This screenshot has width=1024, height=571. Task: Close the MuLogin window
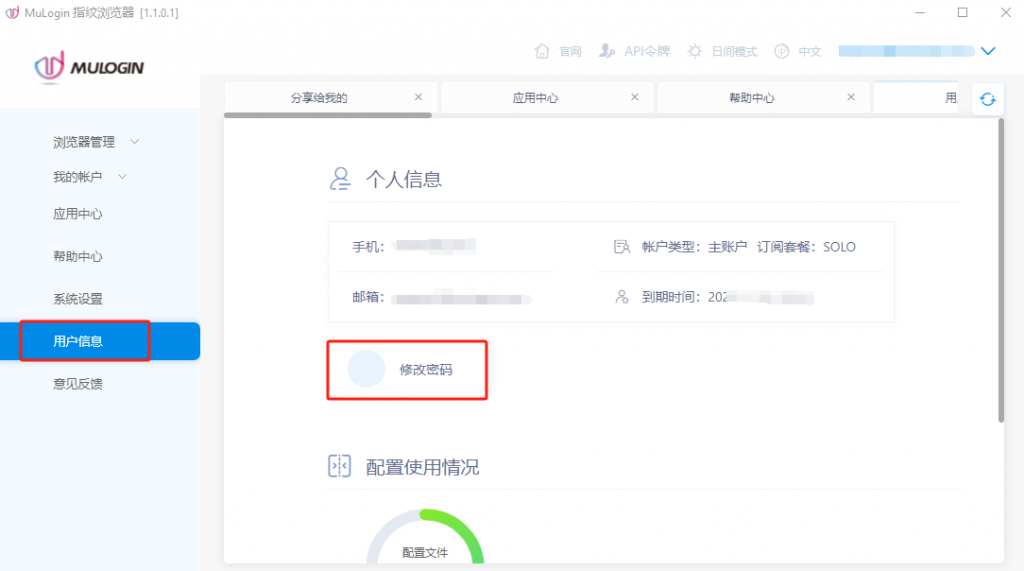pyautogui.click(x=1006, y=12)
